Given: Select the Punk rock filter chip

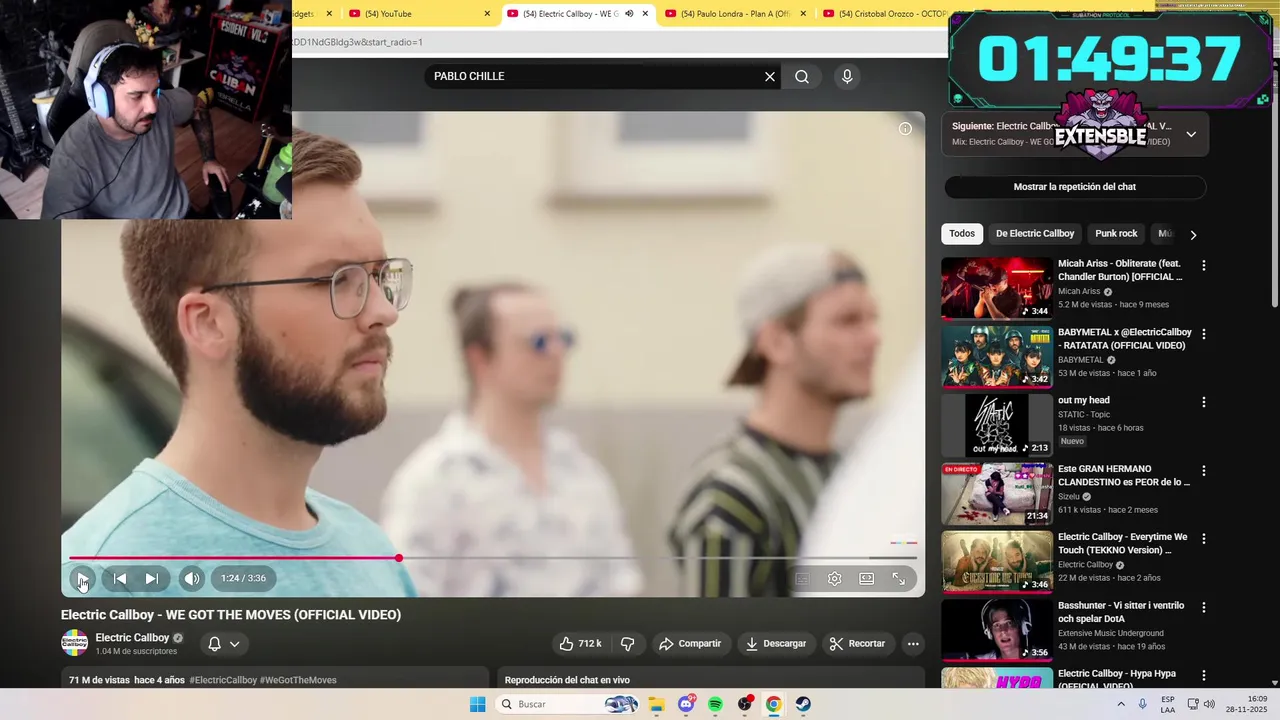Looking at the screenshot, I should pos(1116,233).
